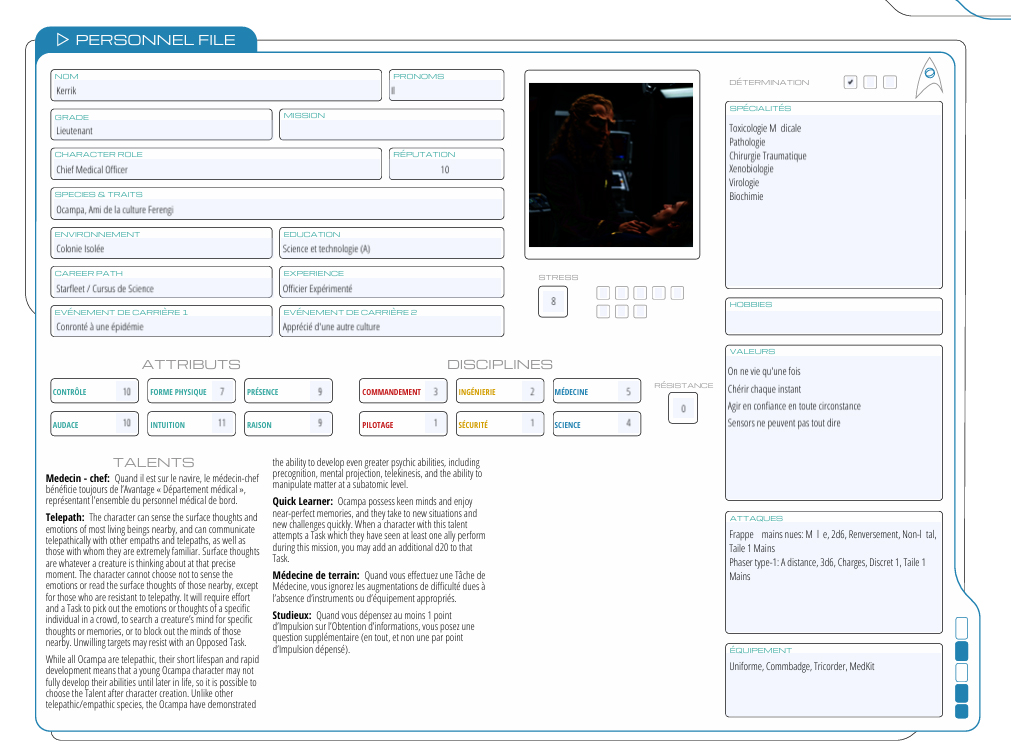Image resolution: width=1011 pixels, height=744 pixels.
Task: Edit the Ingénierie discipline value
Action: (x=532, y=391)
